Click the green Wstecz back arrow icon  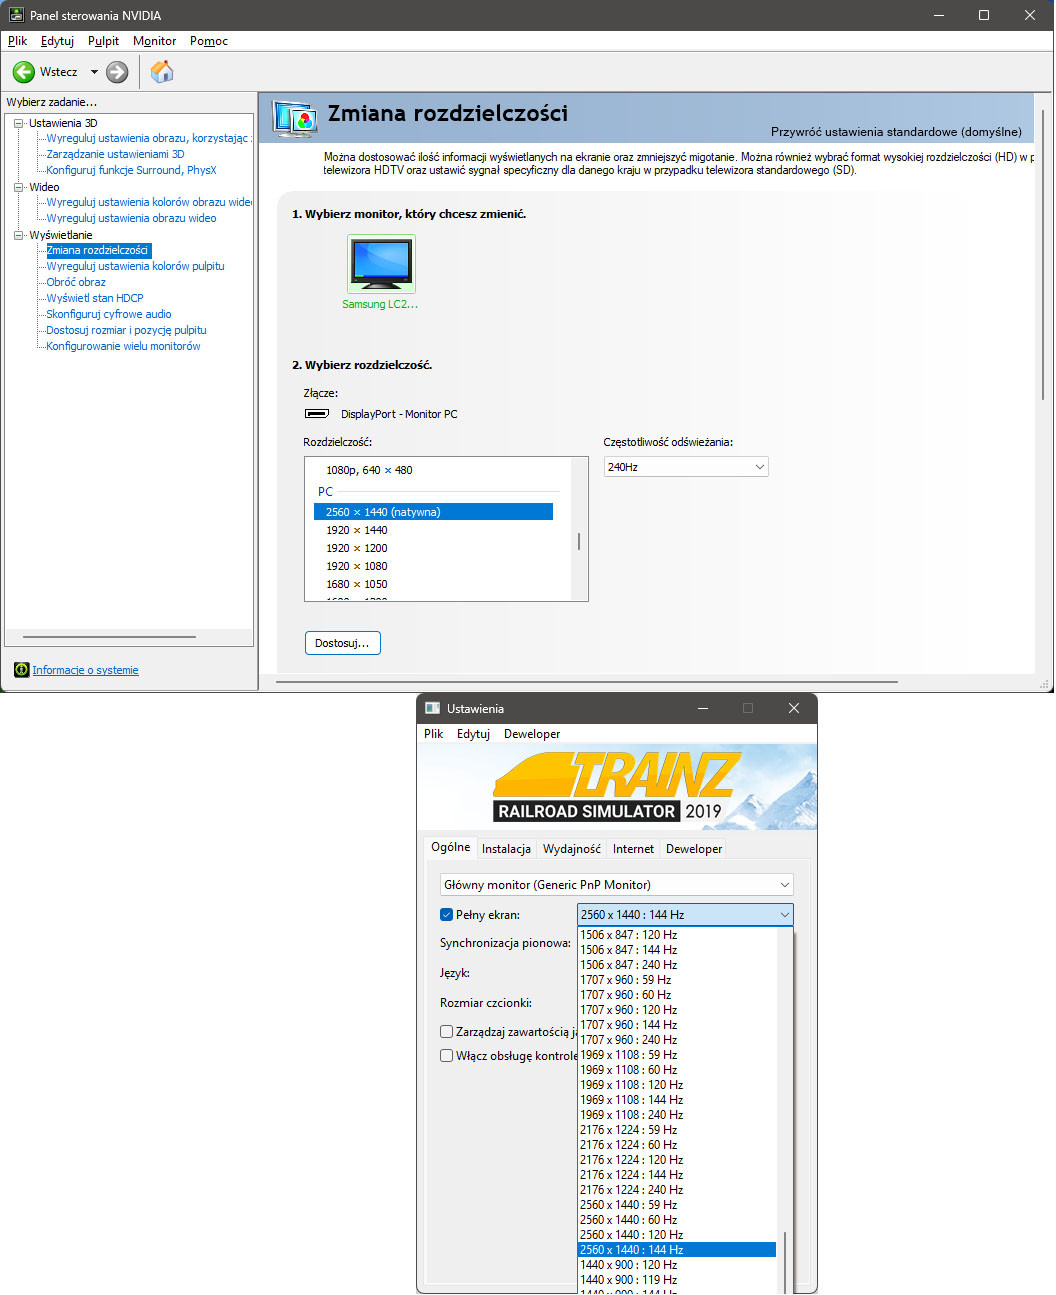click(24, 72)
